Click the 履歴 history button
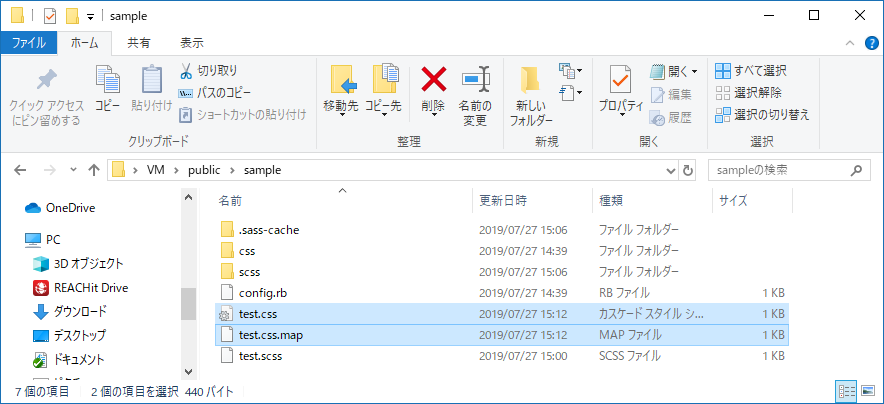This screenshot has width=884, height=404. [671, 117]
